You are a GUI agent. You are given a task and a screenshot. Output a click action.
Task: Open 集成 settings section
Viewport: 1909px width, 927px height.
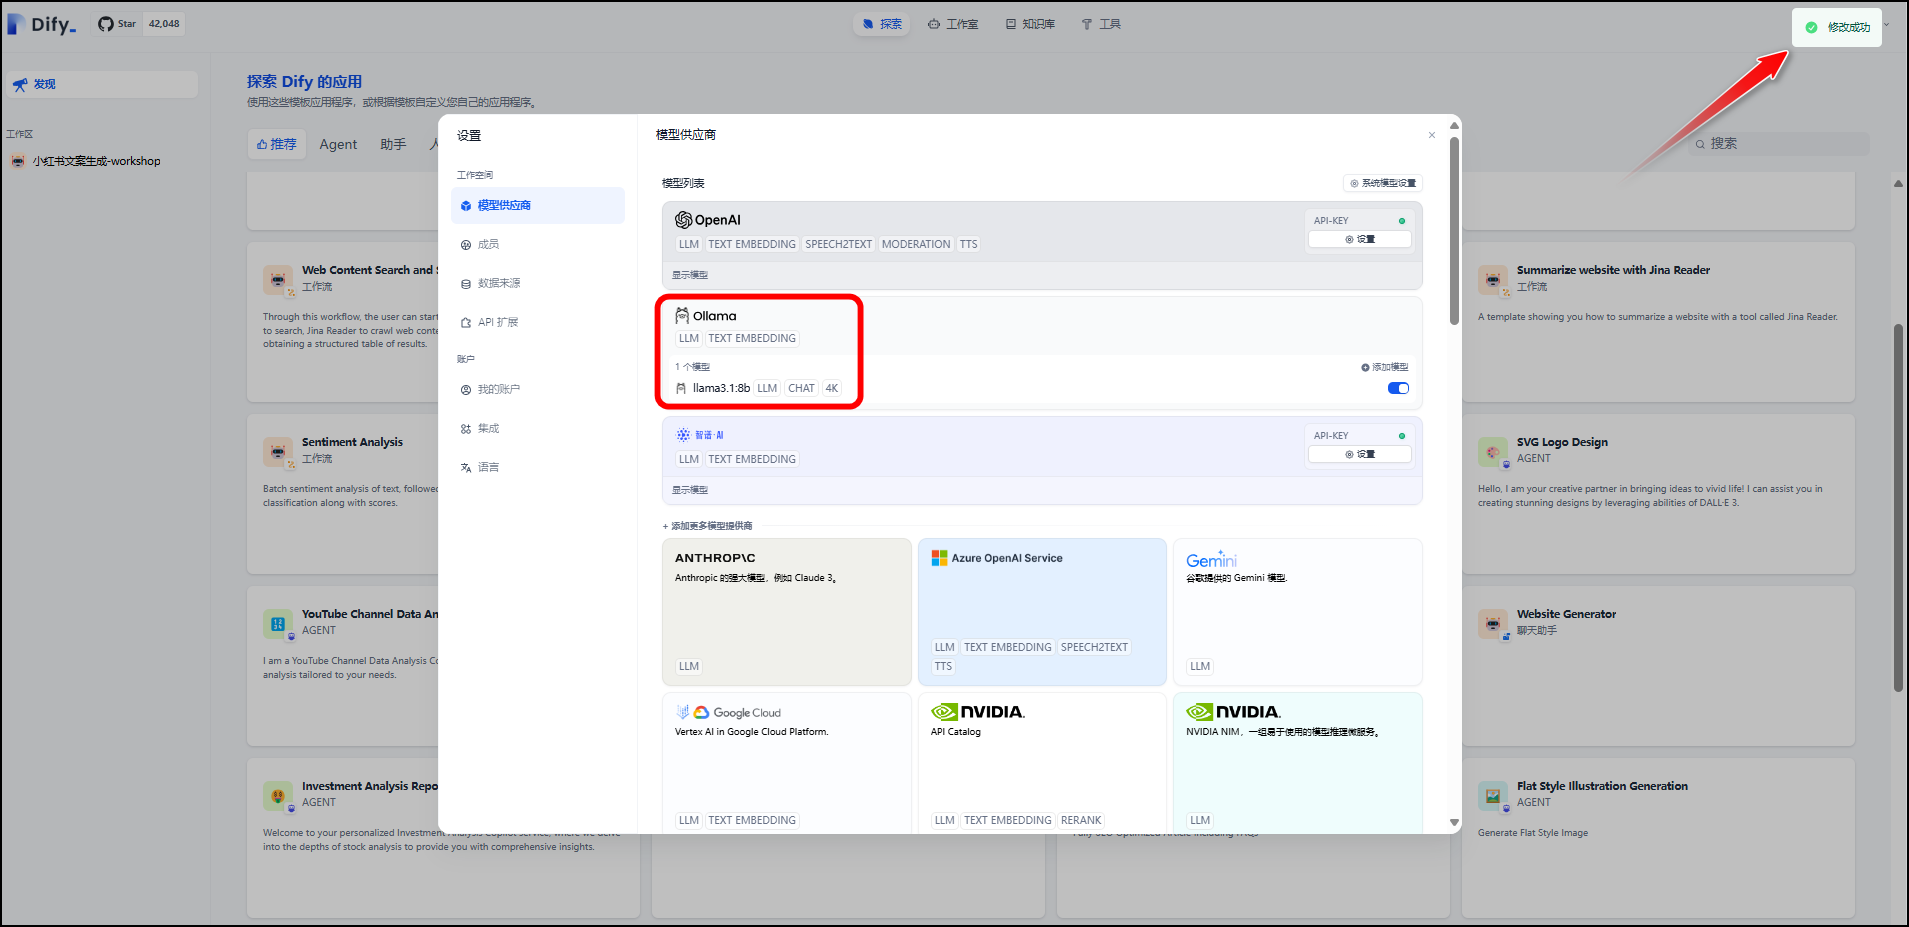coord(538,428)
